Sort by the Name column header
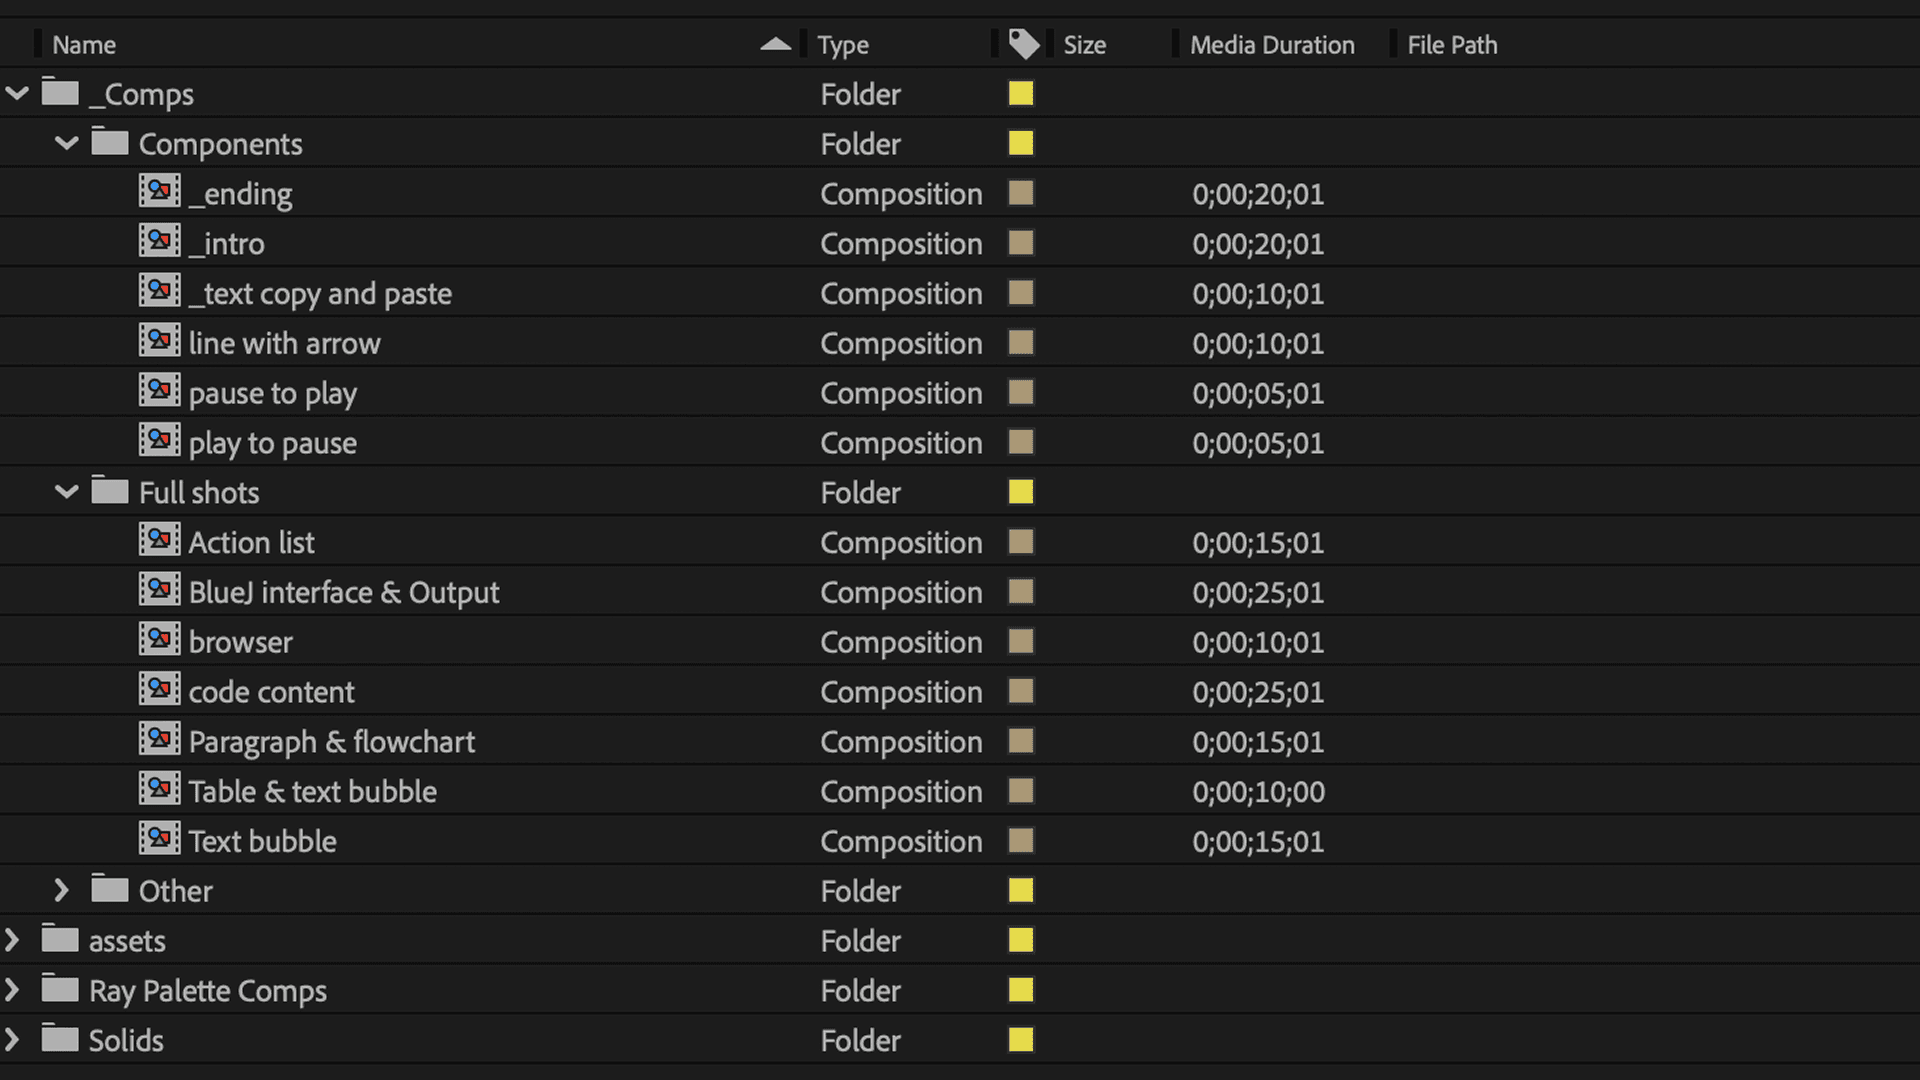 pos(84,45)
